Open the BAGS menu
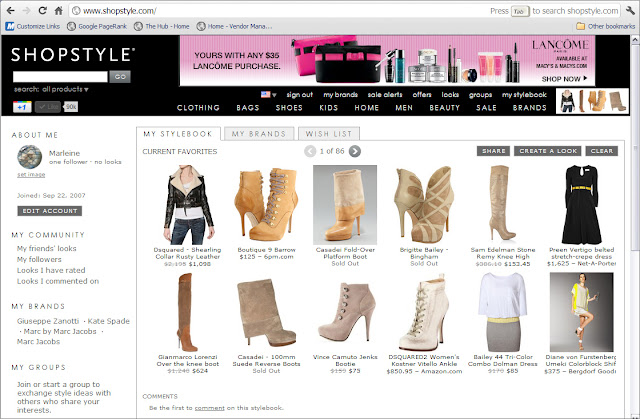The width and height of the screenshot is (640, 419). [x=248, y=108]
